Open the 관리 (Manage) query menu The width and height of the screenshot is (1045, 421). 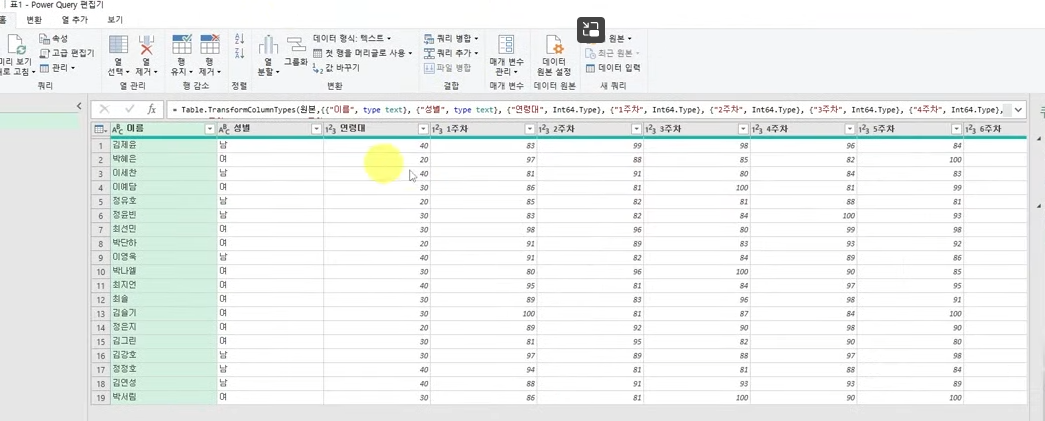coord(57,67)
